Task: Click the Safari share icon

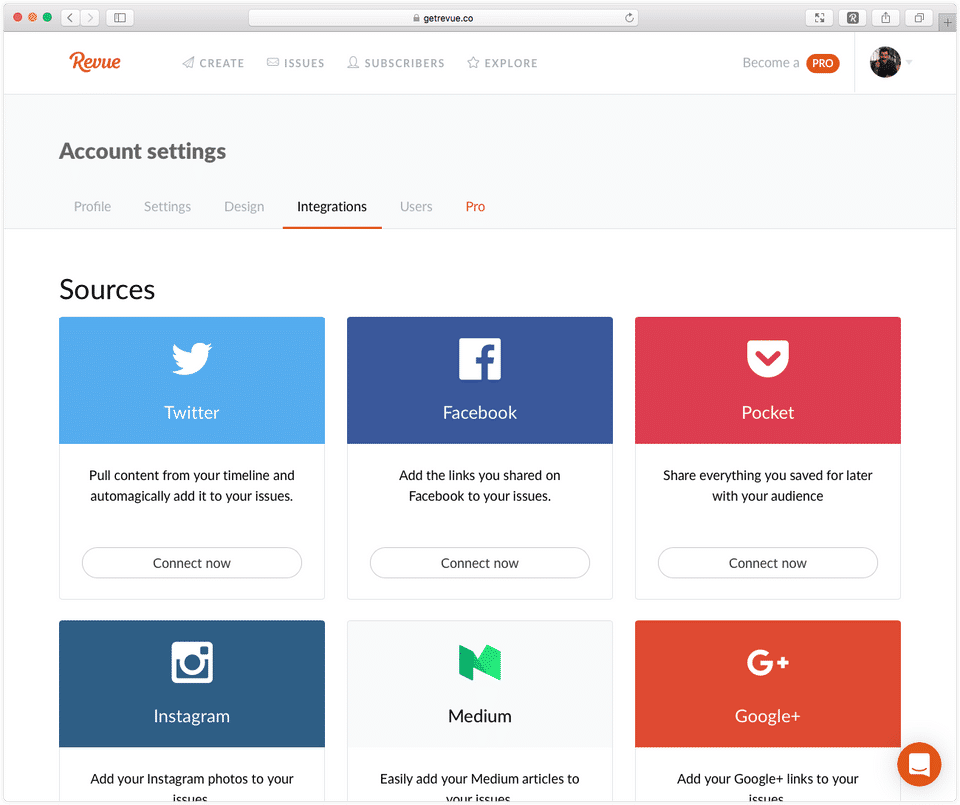Action: pyautogui.click(x=885, y=18)
